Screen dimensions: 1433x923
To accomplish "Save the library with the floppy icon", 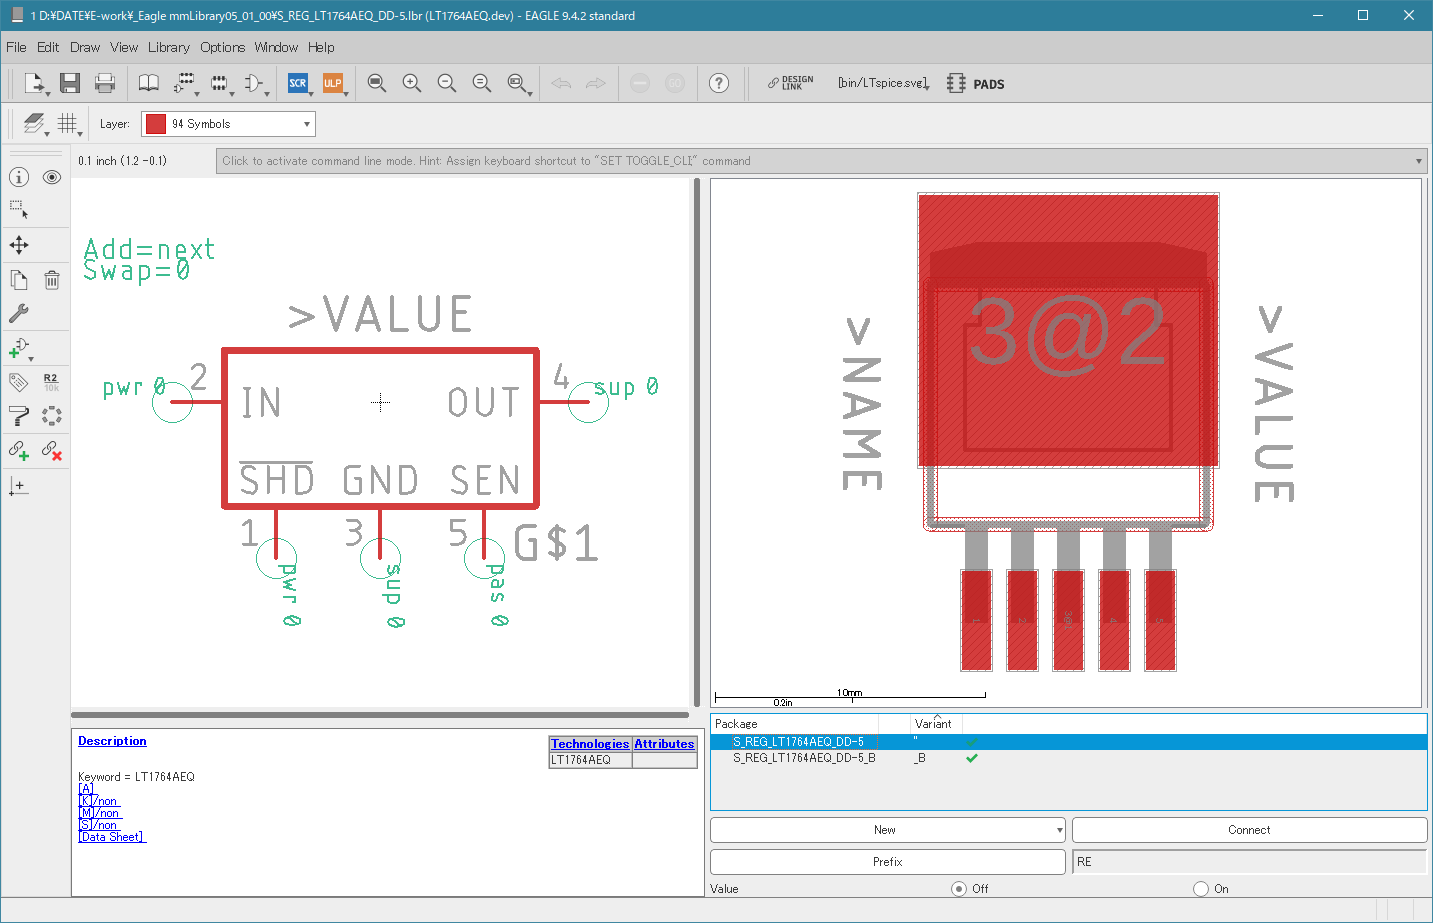I will pyautogui.click(x=69, y=83).
